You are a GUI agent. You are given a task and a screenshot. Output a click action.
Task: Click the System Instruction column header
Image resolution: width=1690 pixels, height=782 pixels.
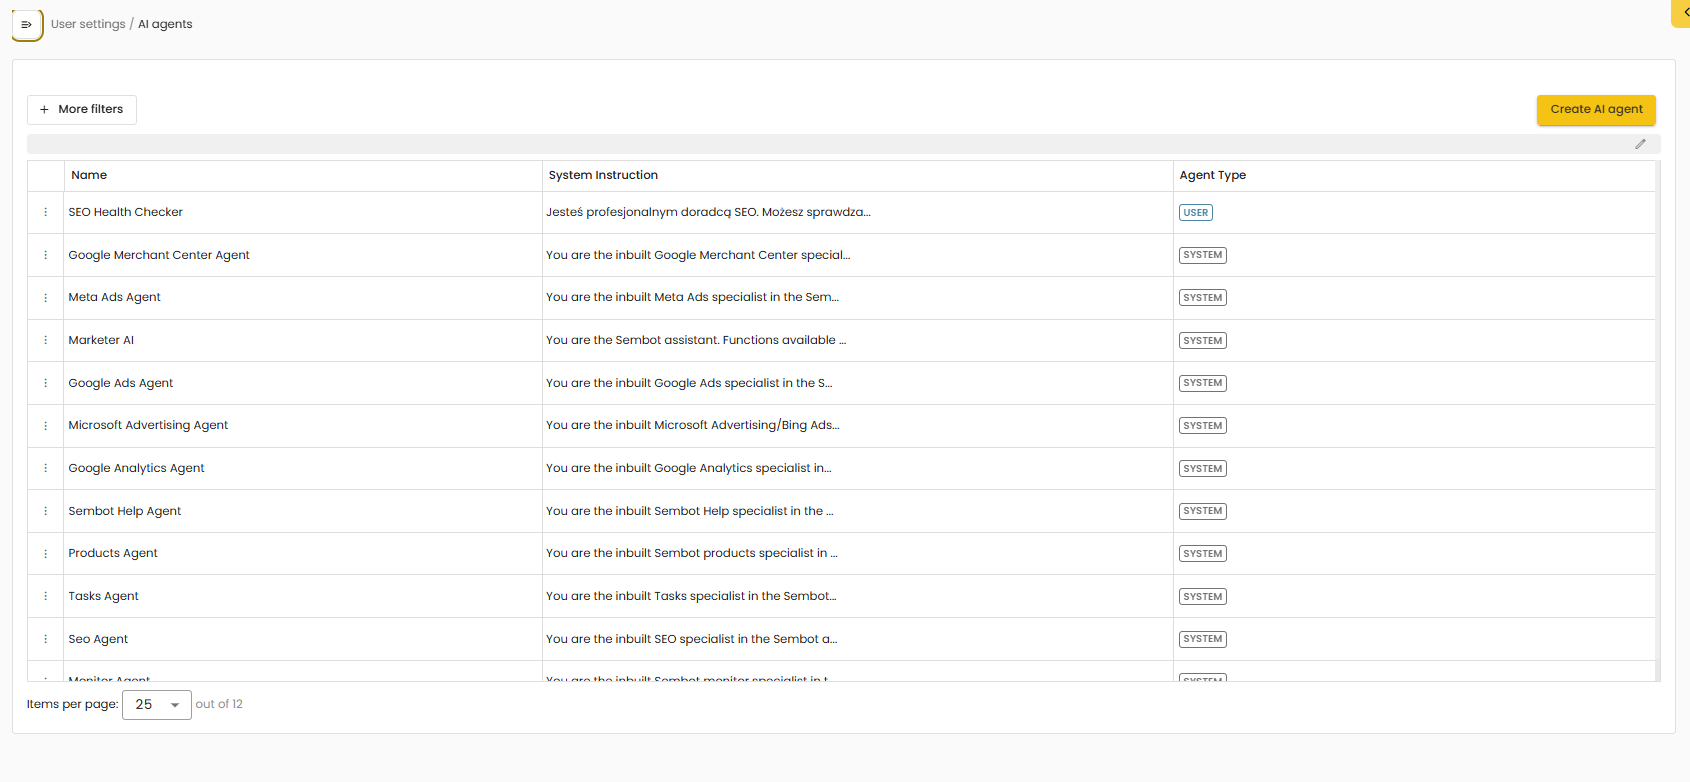(603, 175)
